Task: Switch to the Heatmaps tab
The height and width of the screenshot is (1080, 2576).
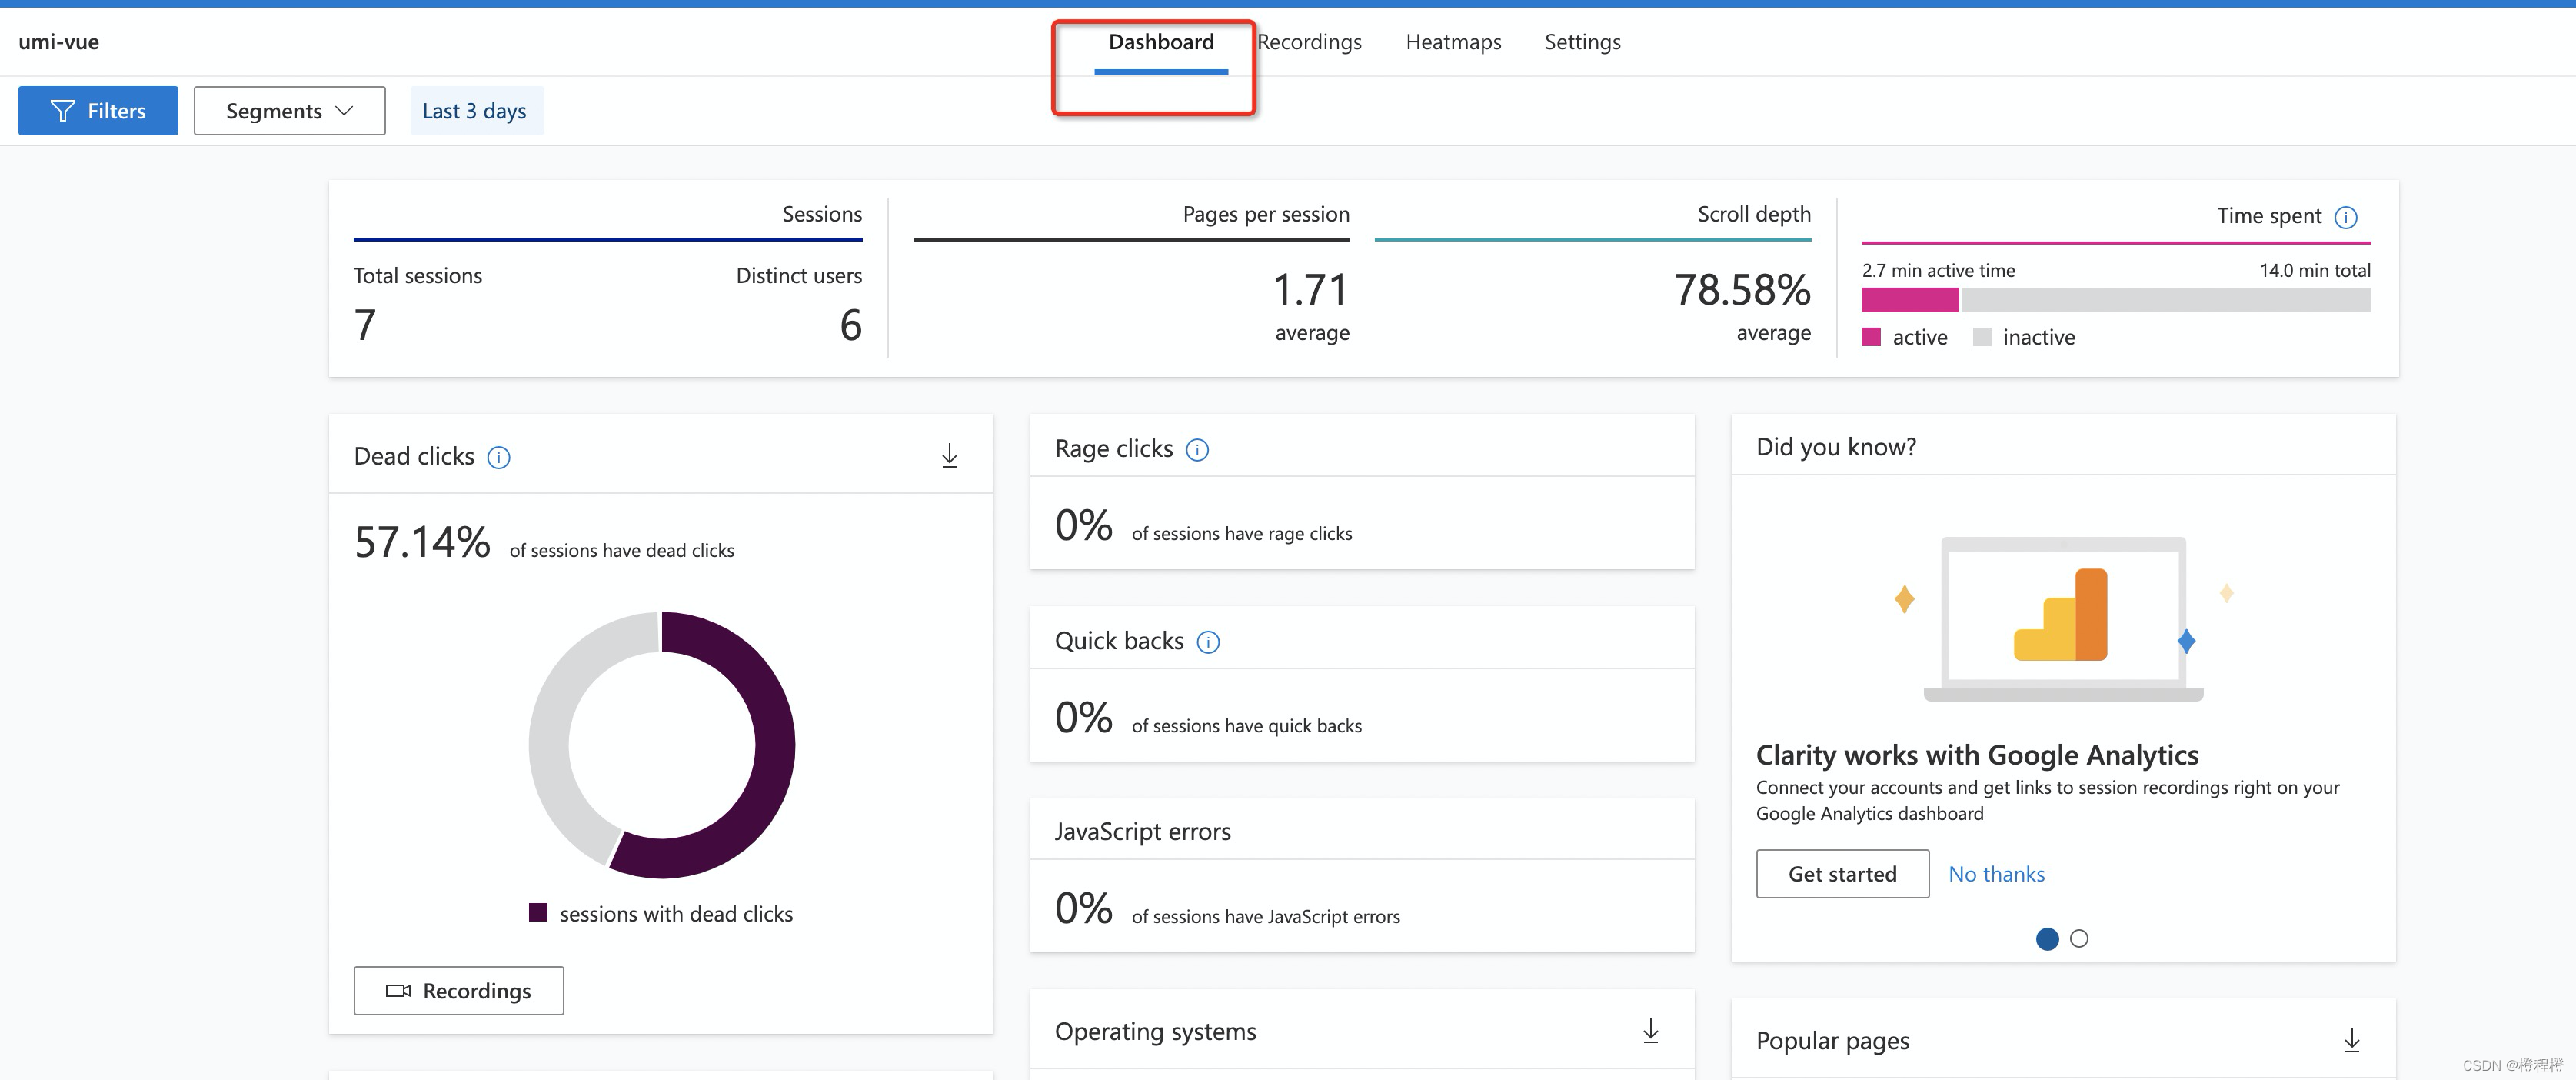Action: tap(1453, 42)
